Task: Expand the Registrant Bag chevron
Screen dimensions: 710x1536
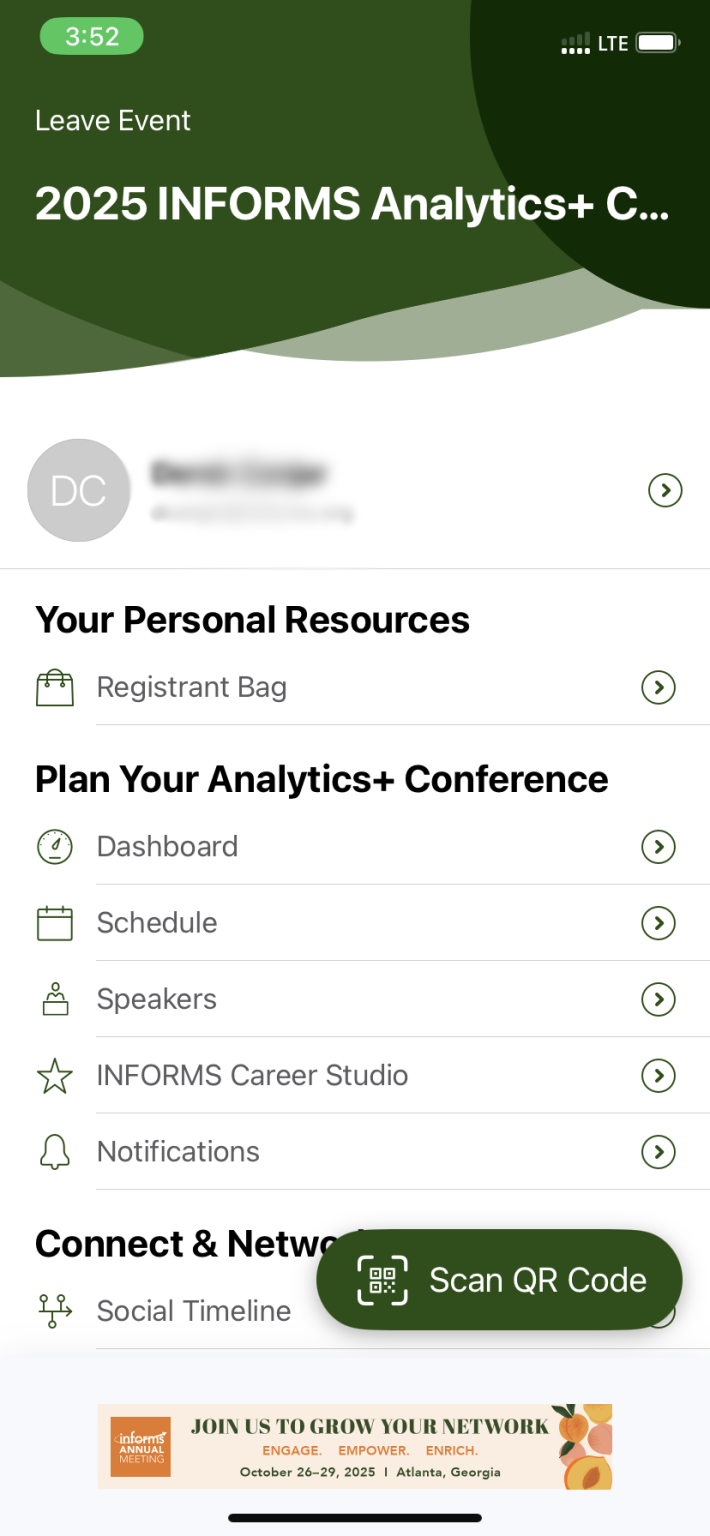Action: [x=658, y=687]
